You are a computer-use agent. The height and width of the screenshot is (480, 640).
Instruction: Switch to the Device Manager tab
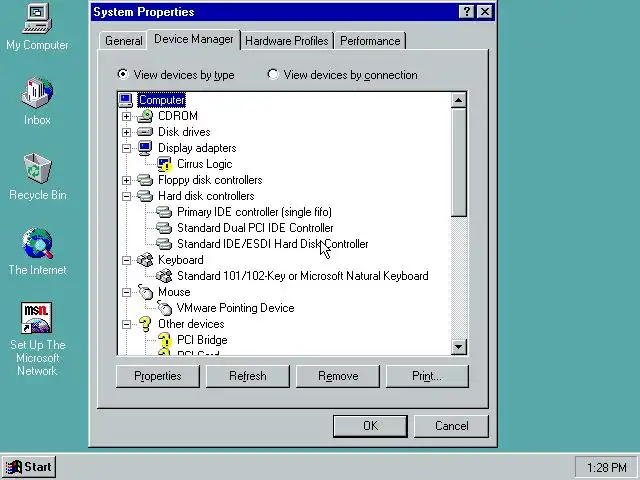point(194,39)
